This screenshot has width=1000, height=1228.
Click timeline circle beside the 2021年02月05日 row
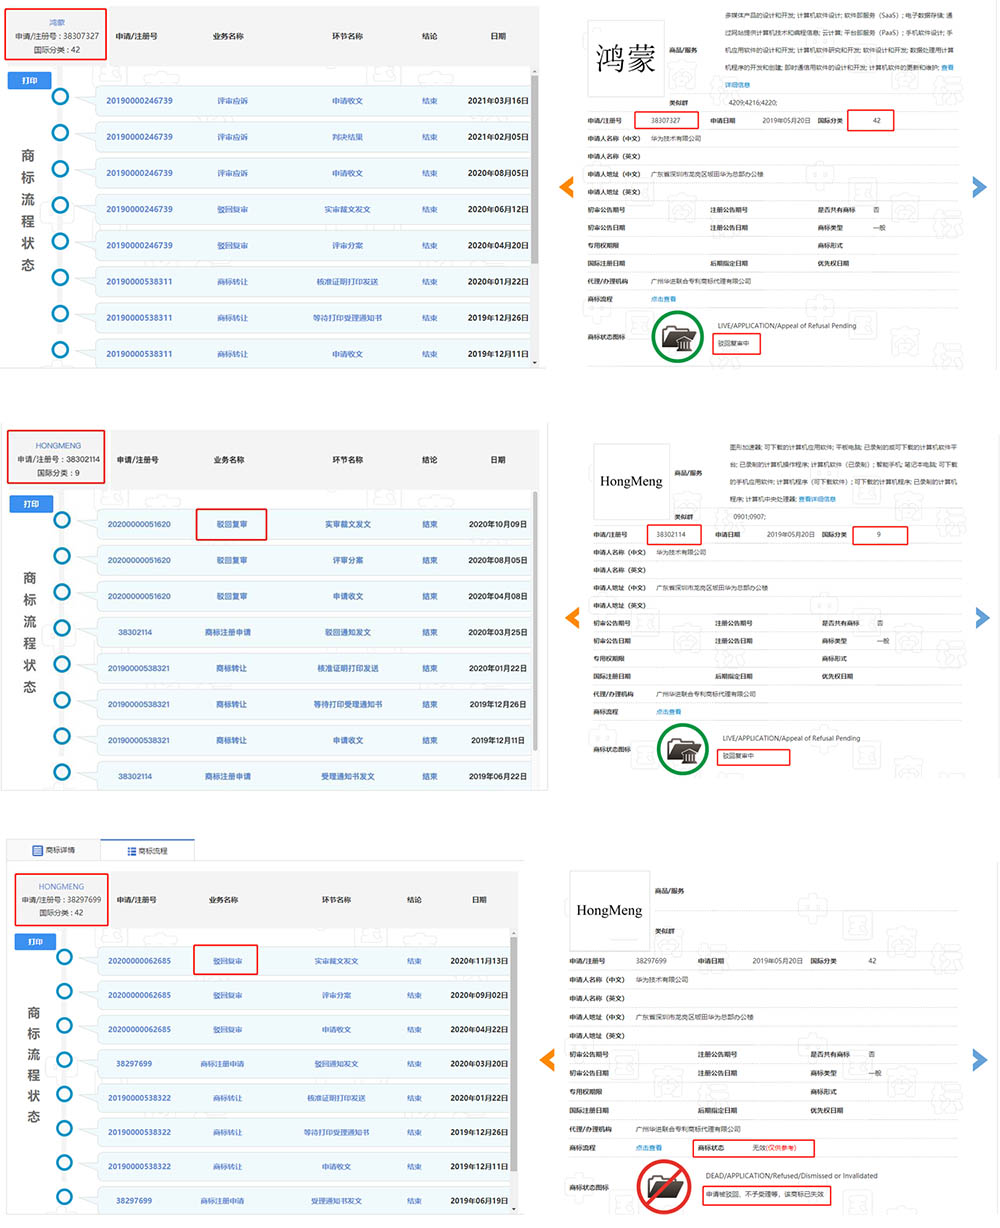click(60, 133)
